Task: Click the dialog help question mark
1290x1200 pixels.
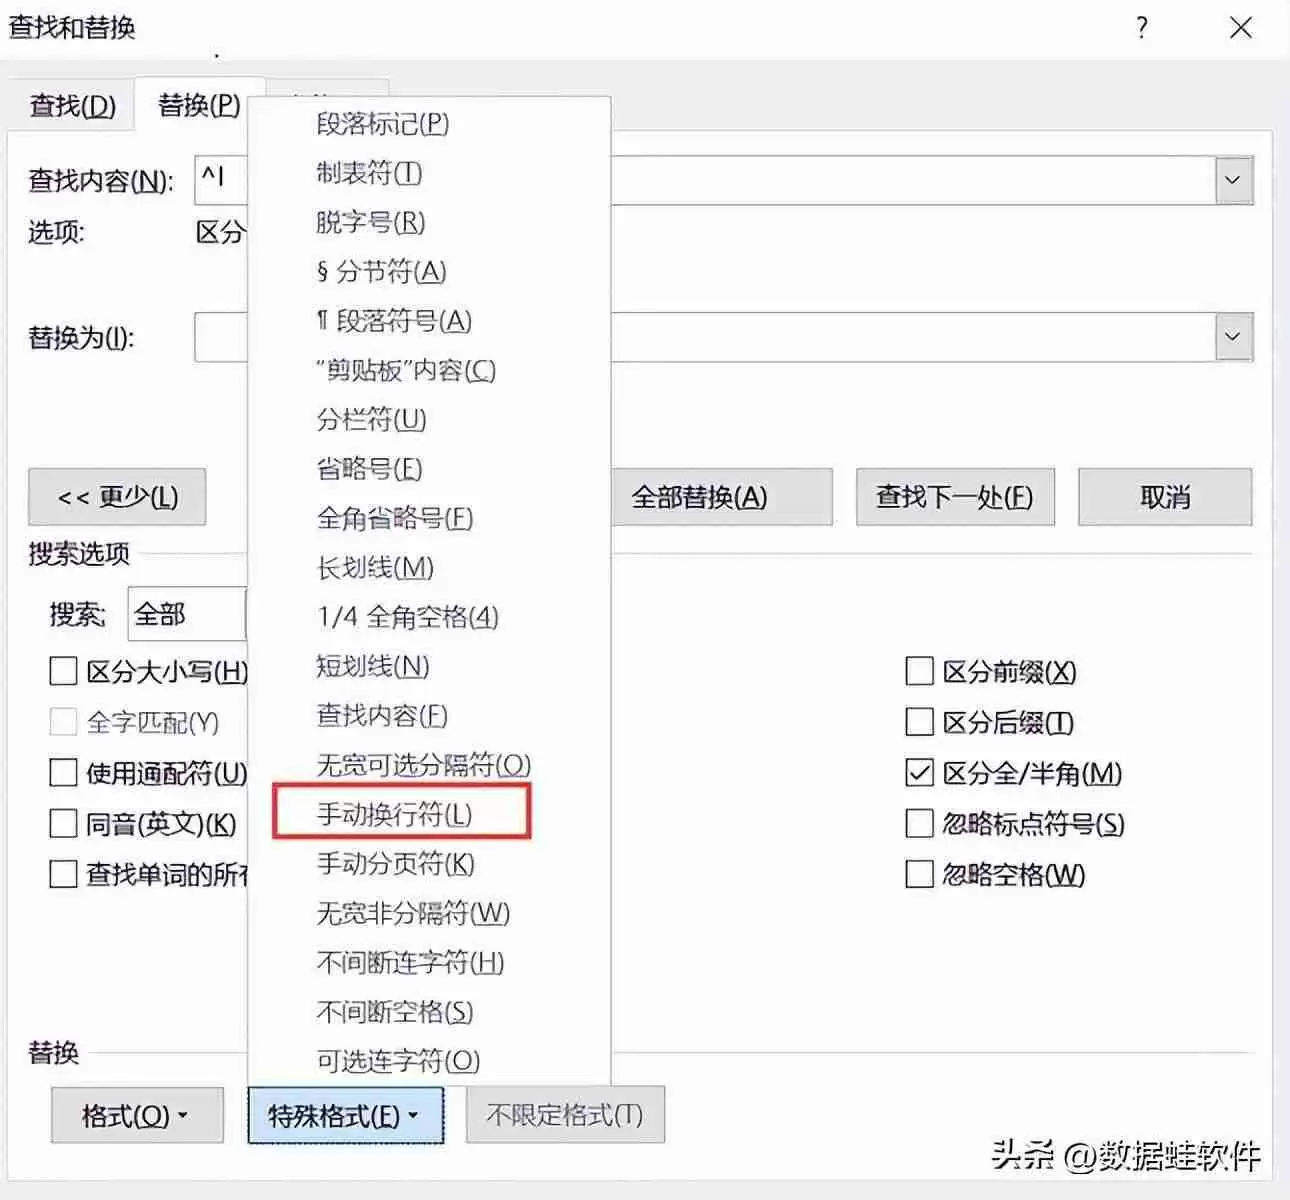Action: [1140, 29]
